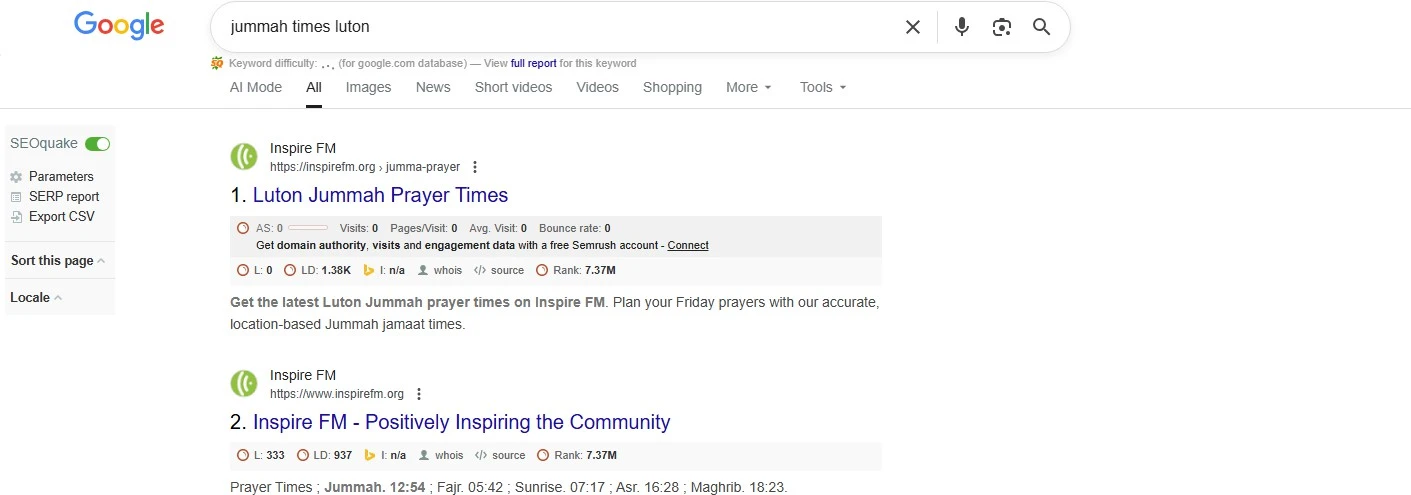Clear the search query with X icon
1411x495 pixels.
[912, 27]
